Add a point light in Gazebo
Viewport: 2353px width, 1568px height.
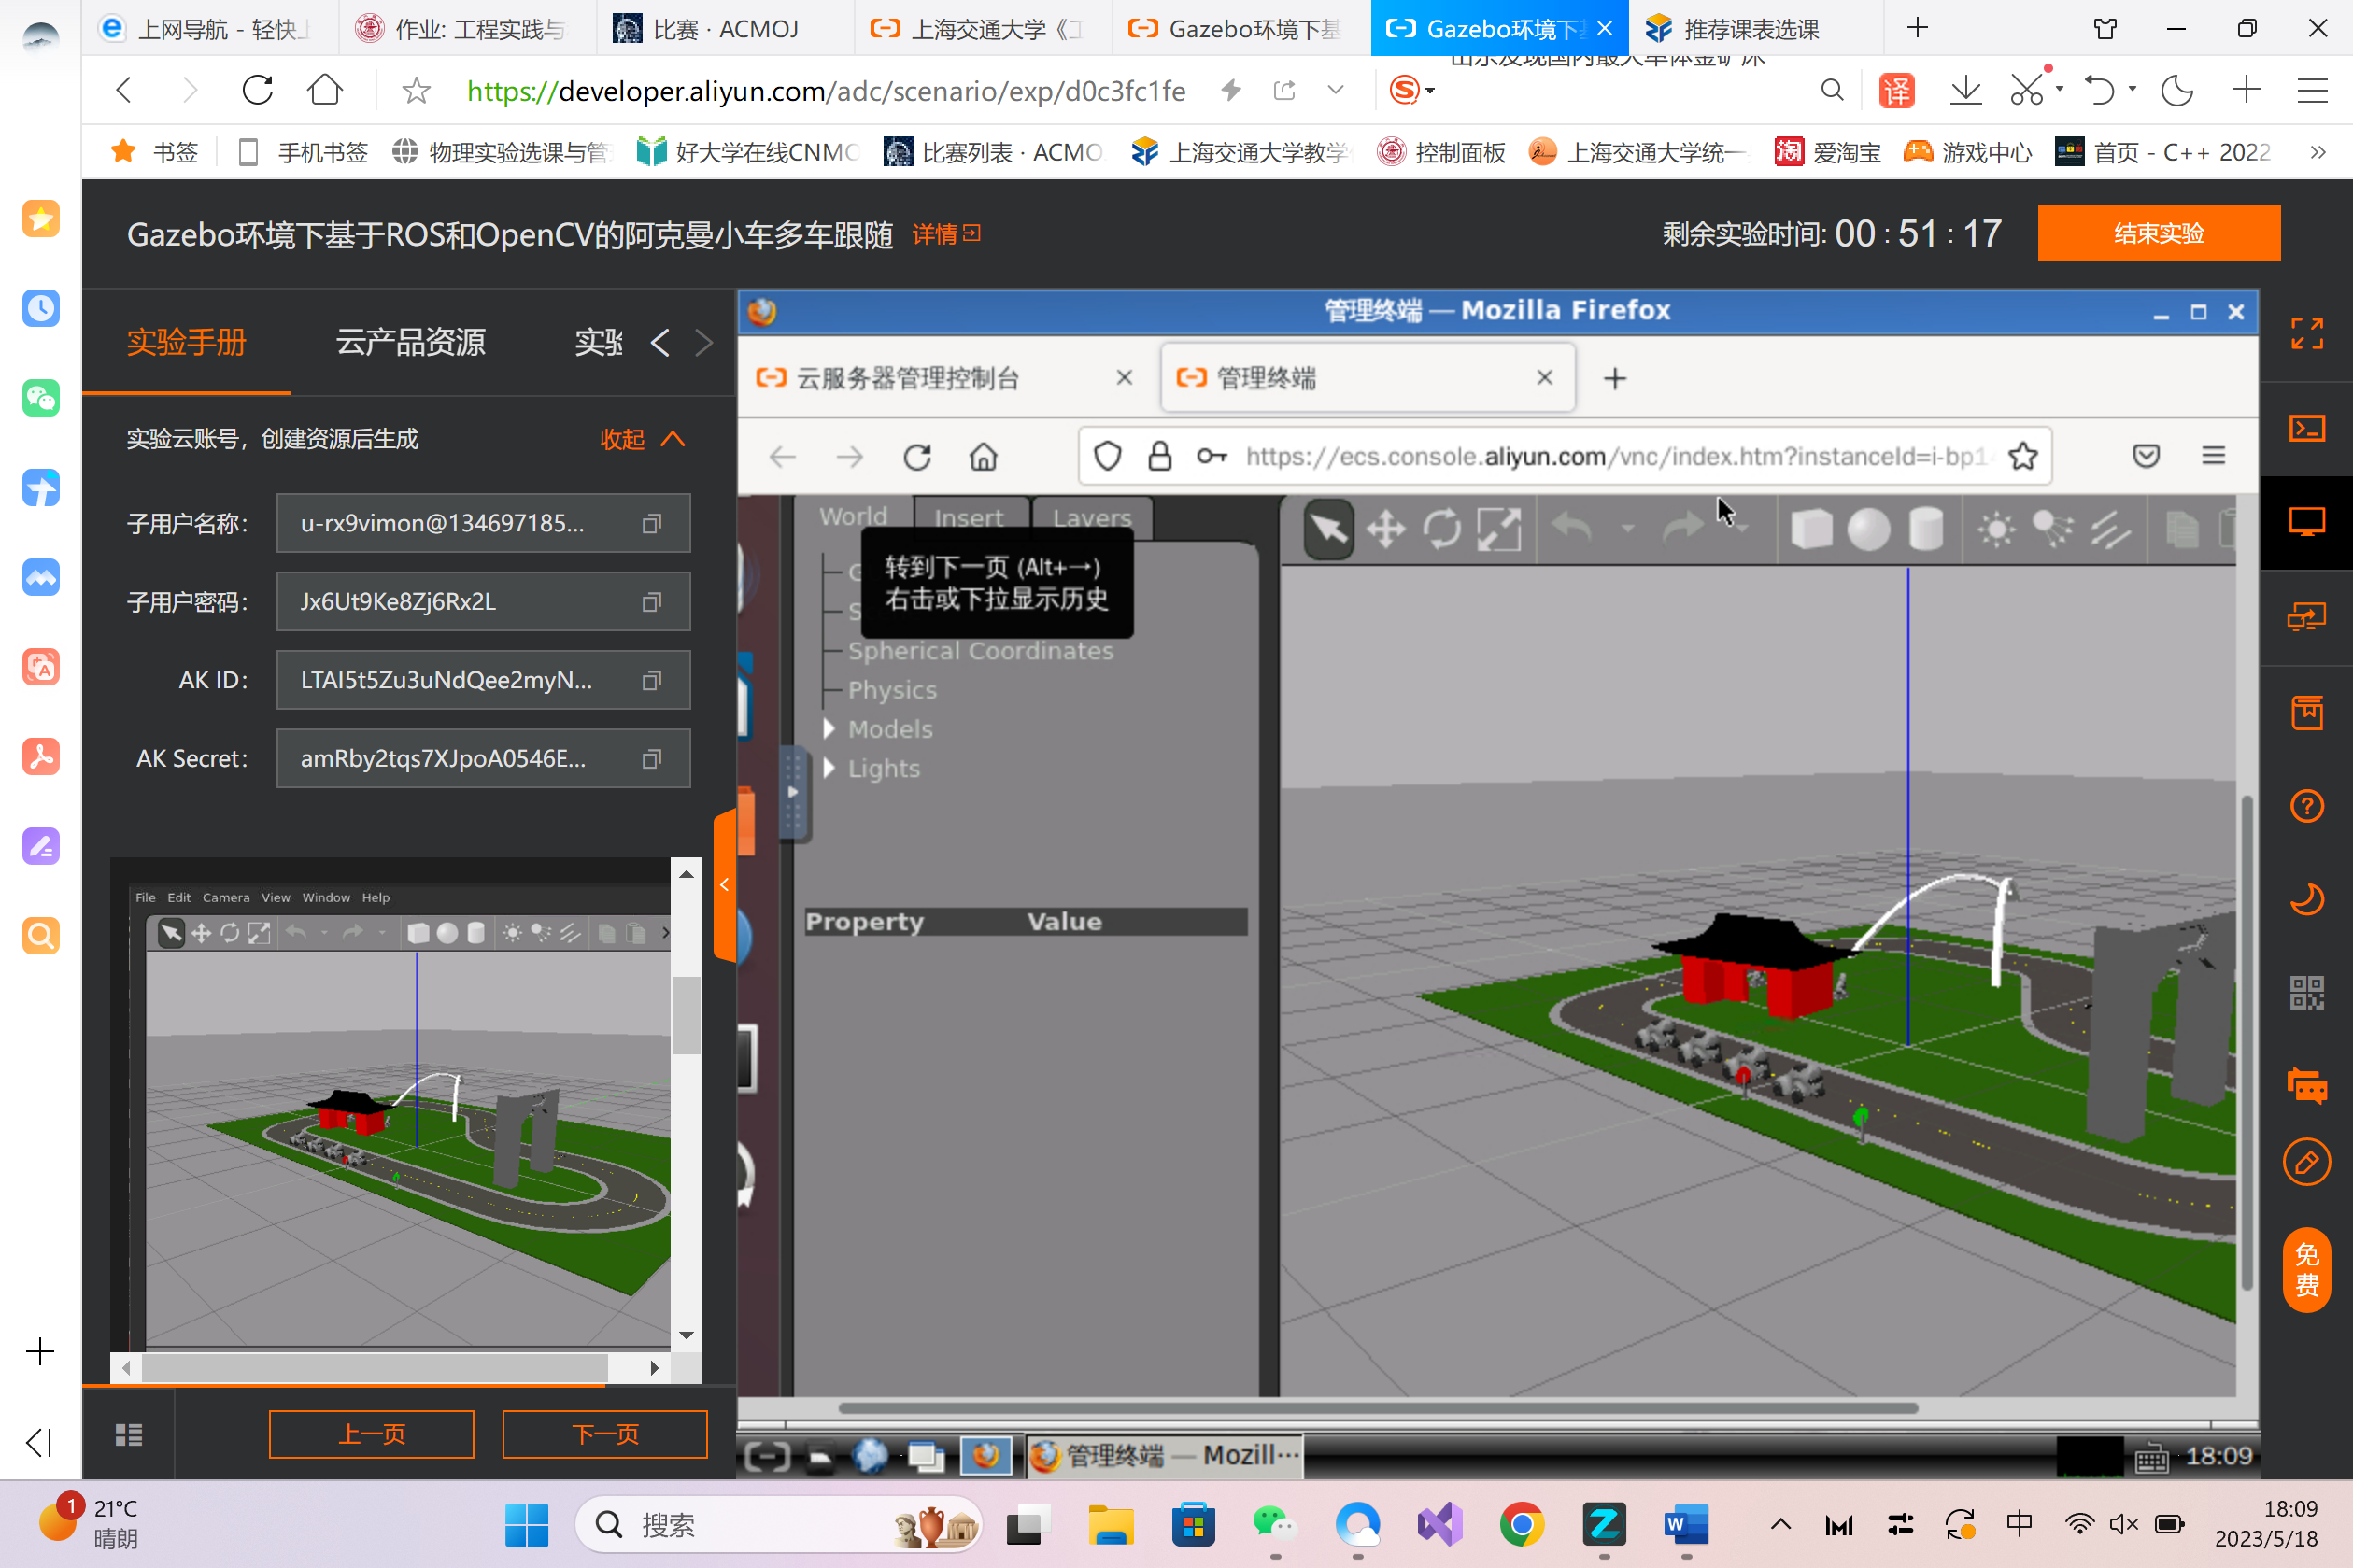(x=1996, y=529)
